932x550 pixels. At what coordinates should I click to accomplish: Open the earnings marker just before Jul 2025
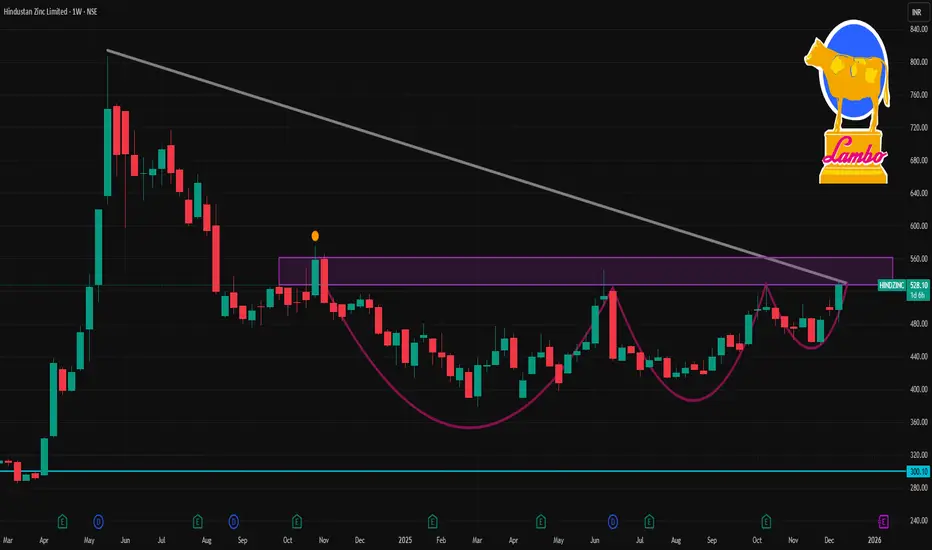[x=649, y=521]
